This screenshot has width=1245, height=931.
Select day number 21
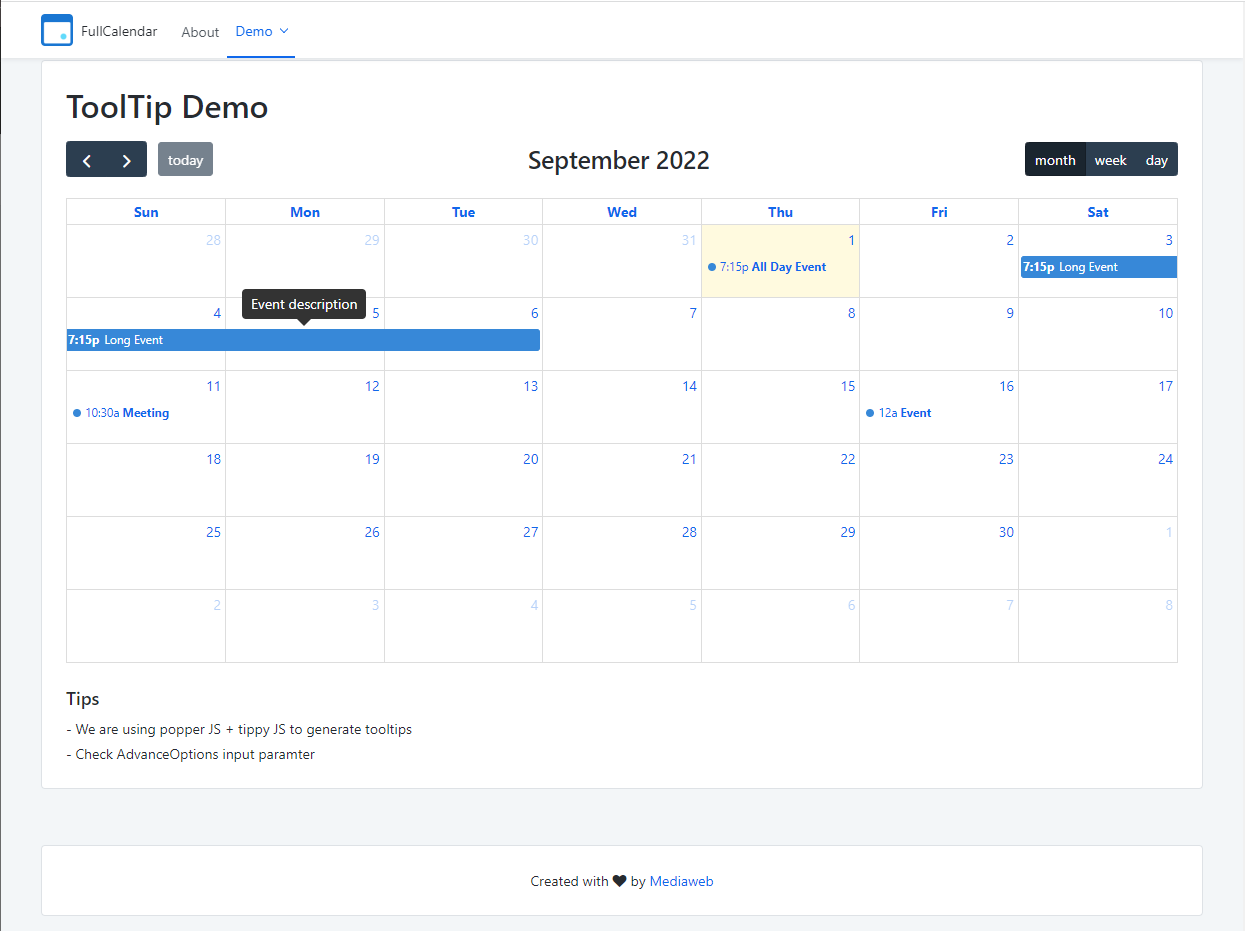[x=689, y=459]
